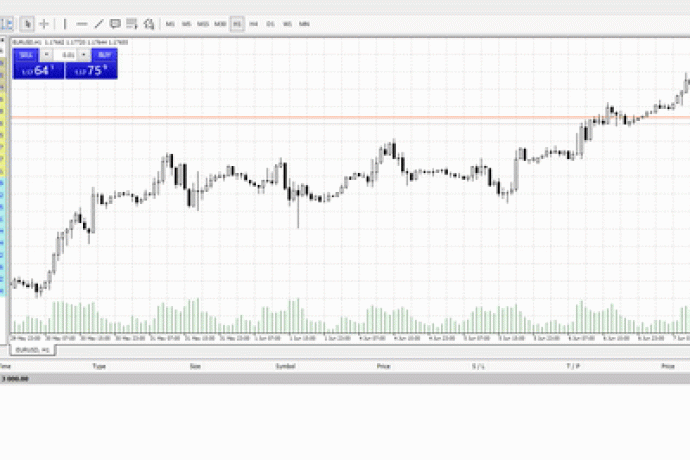Activate the crosshair tool

pos(44,24)
